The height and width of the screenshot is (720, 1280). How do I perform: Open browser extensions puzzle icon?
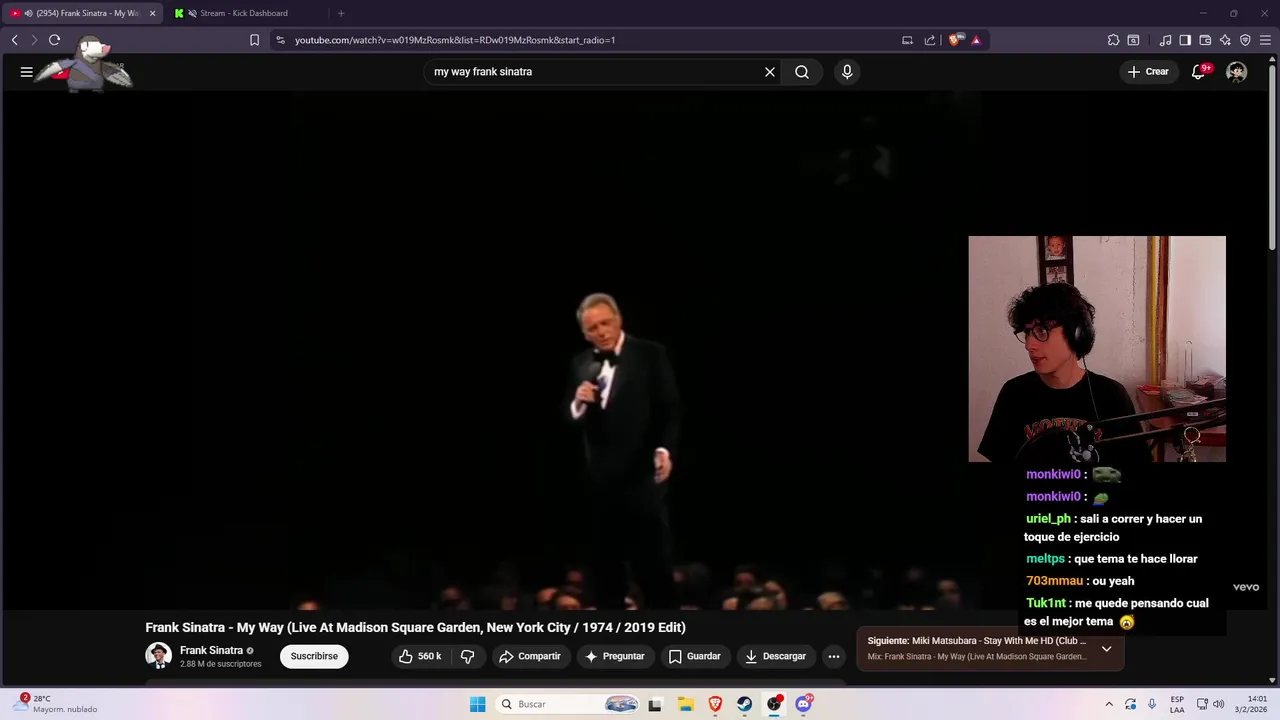[x=1113, y=40]
